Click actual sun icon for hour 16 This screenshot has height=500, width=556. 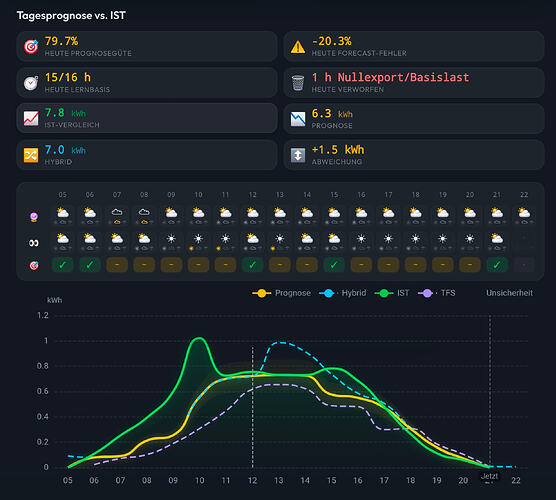(361, 239)
